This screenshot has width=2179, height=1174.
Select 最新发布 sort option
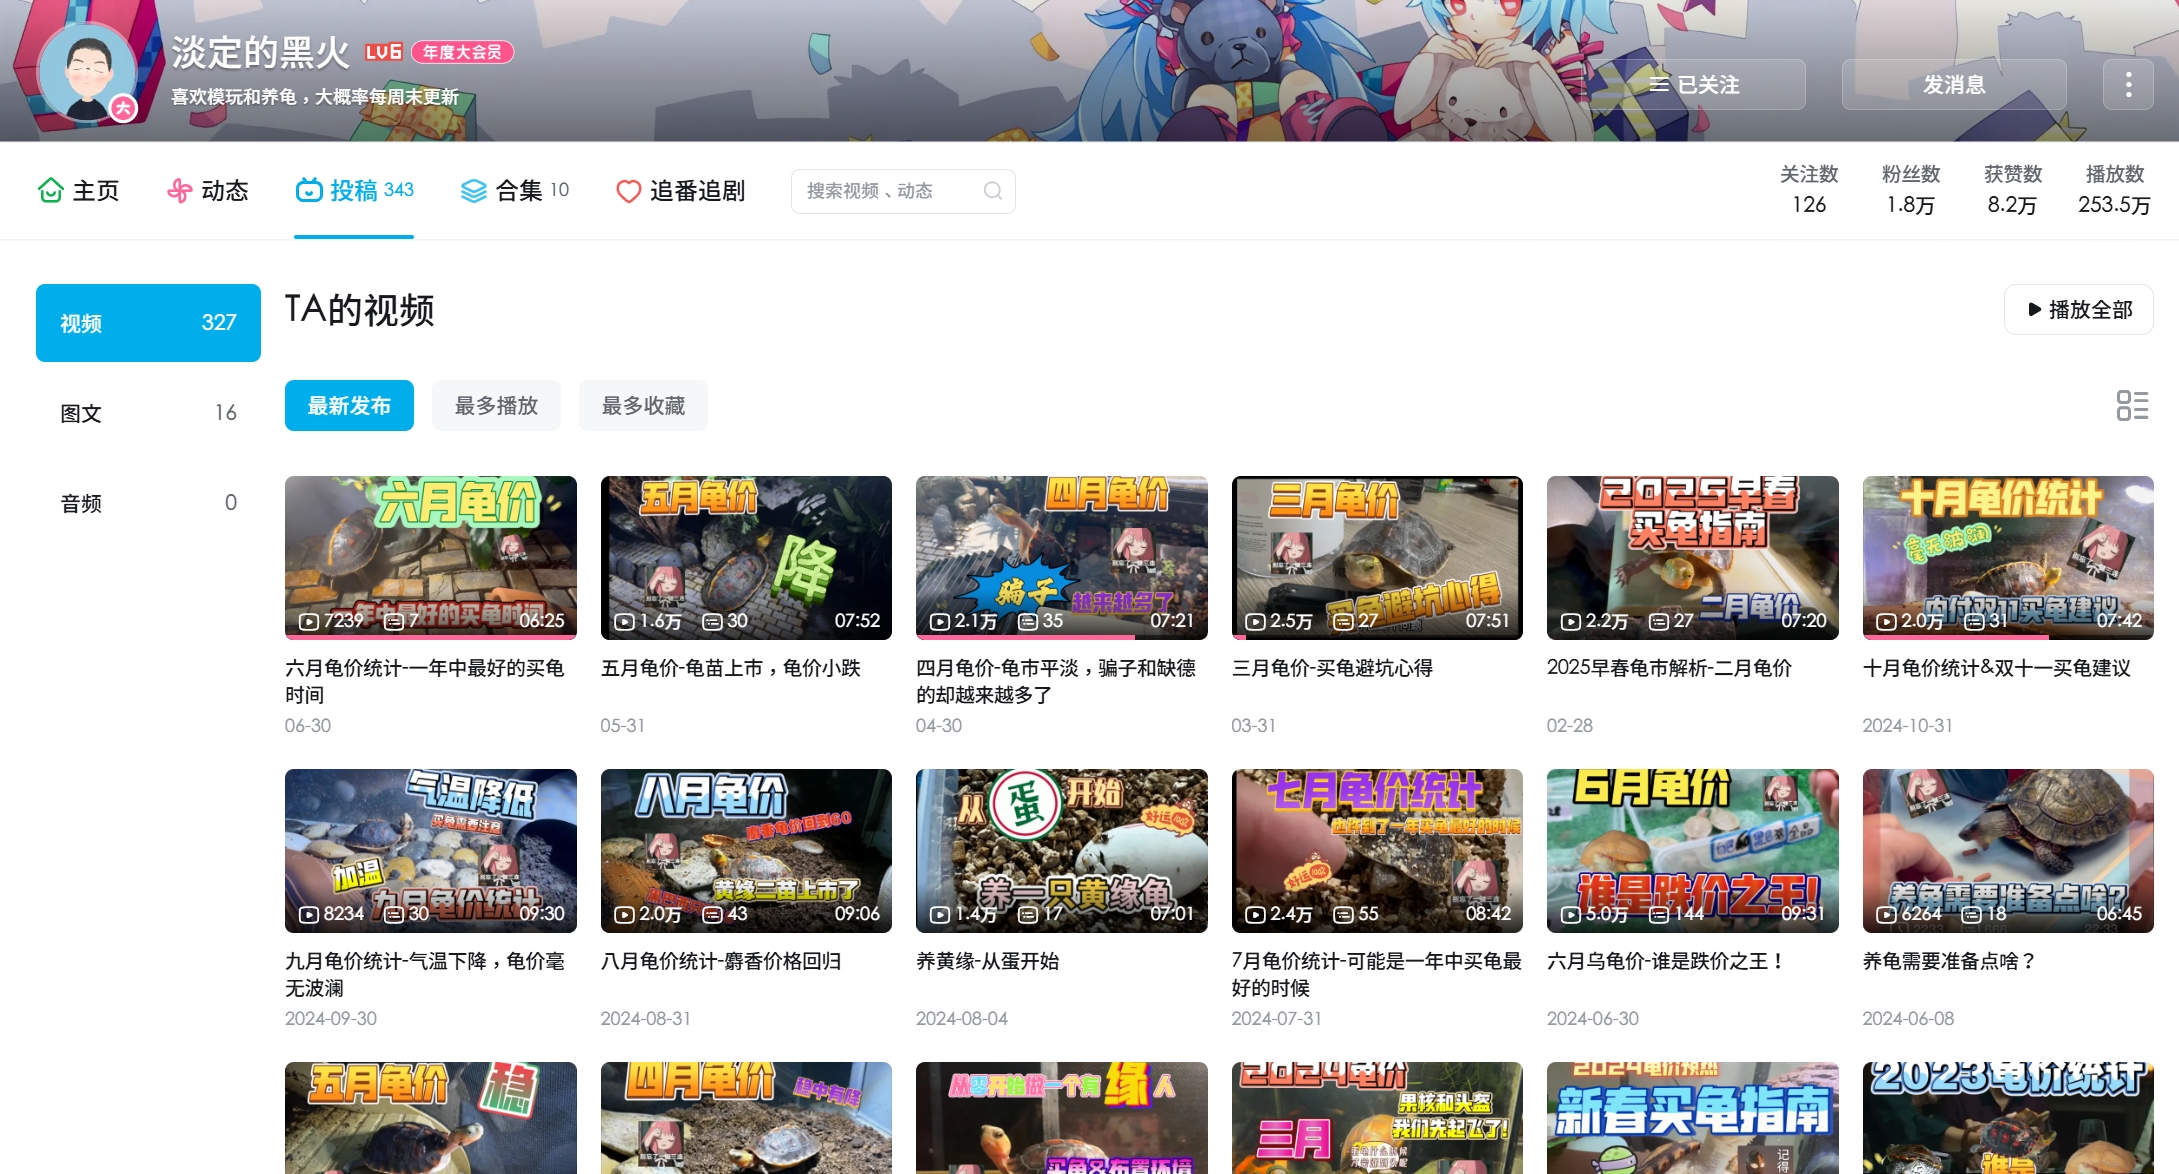click(349, 406)
